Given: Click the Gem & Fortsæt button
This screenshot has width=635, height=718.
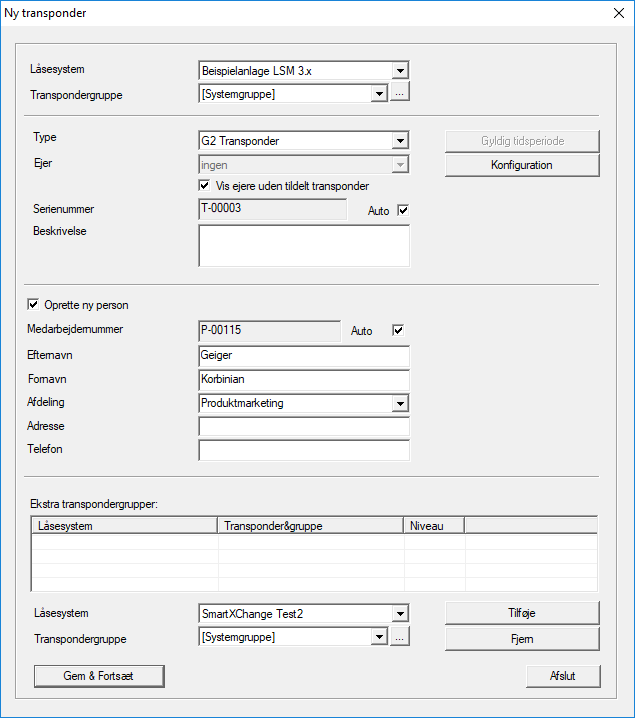Looking at the screenshot, I should tap(99, 676).
